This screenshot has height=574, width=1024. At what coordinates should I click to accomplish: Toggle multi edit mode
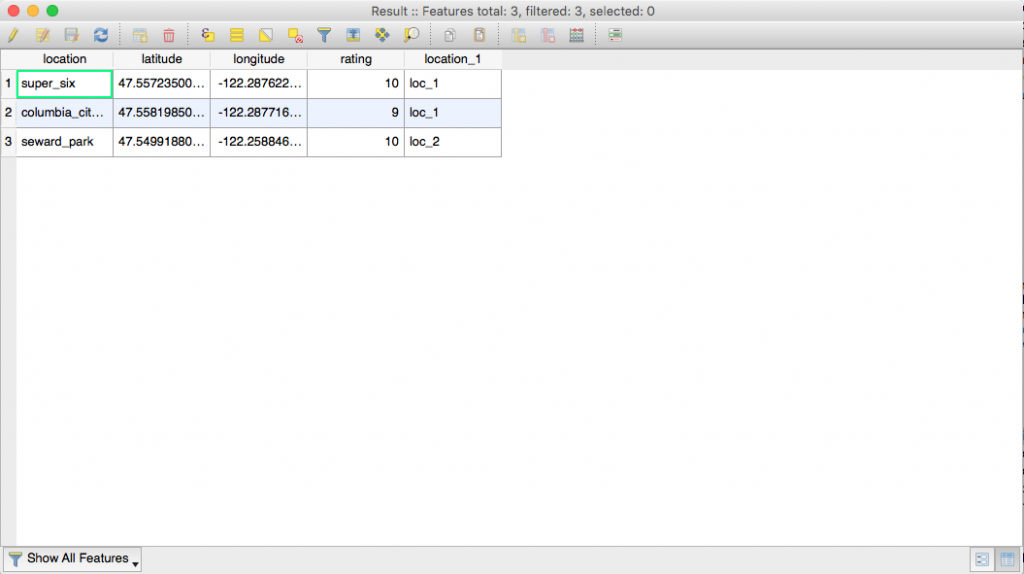[x=42, y=35]
